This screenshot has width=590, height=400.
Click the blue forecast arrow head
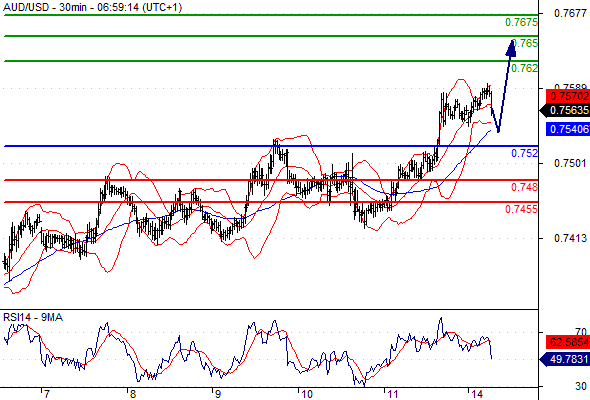pos(511,49)
